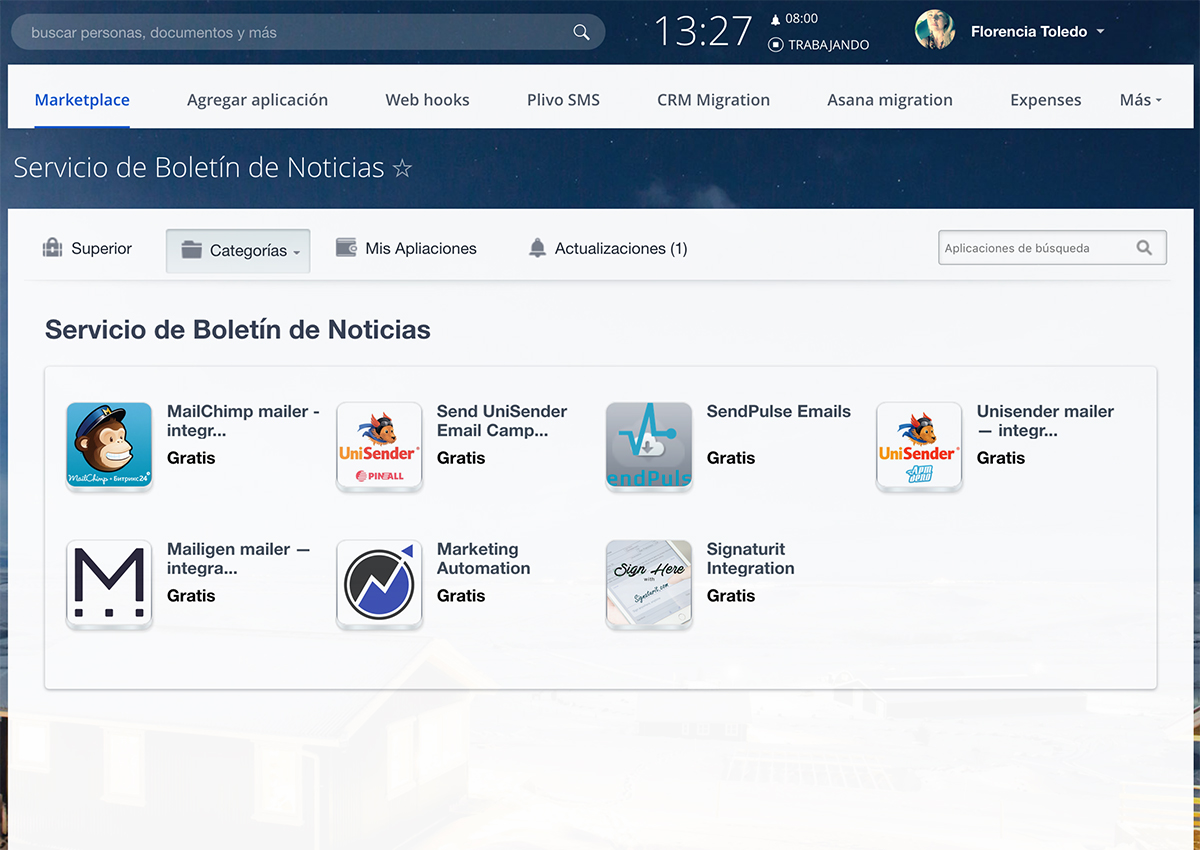1200x850 pixels.
Task: Click the Marketing Automation app icon
Action: click(x=379, y=583)
